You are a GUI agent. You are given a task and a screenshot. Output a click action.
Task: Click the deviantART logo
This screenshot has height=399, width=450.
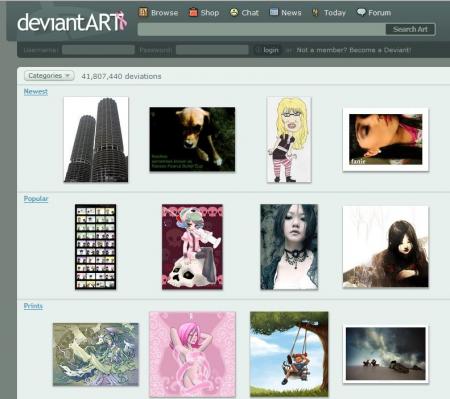point(72,22)
